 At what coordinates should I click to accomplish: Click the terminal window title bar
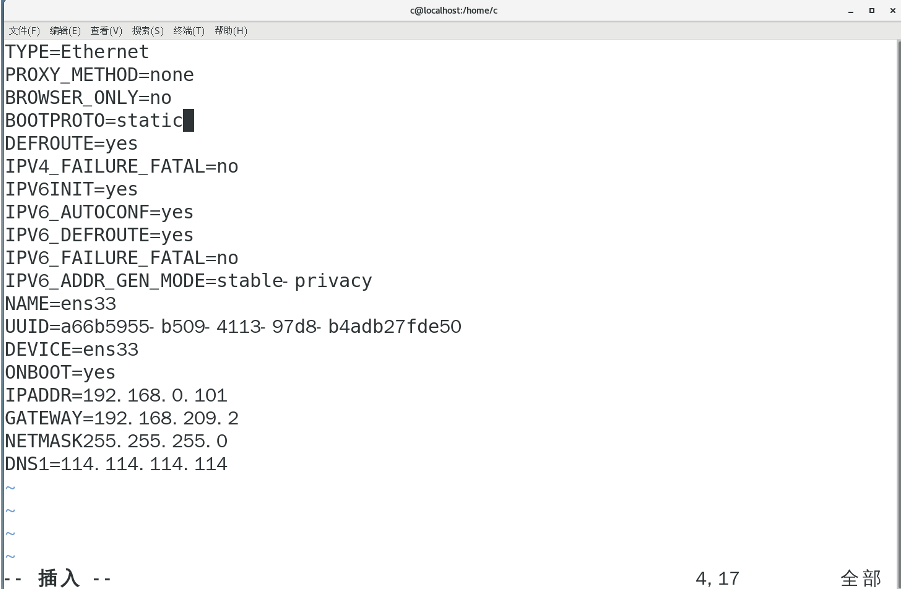coord(450,10)
